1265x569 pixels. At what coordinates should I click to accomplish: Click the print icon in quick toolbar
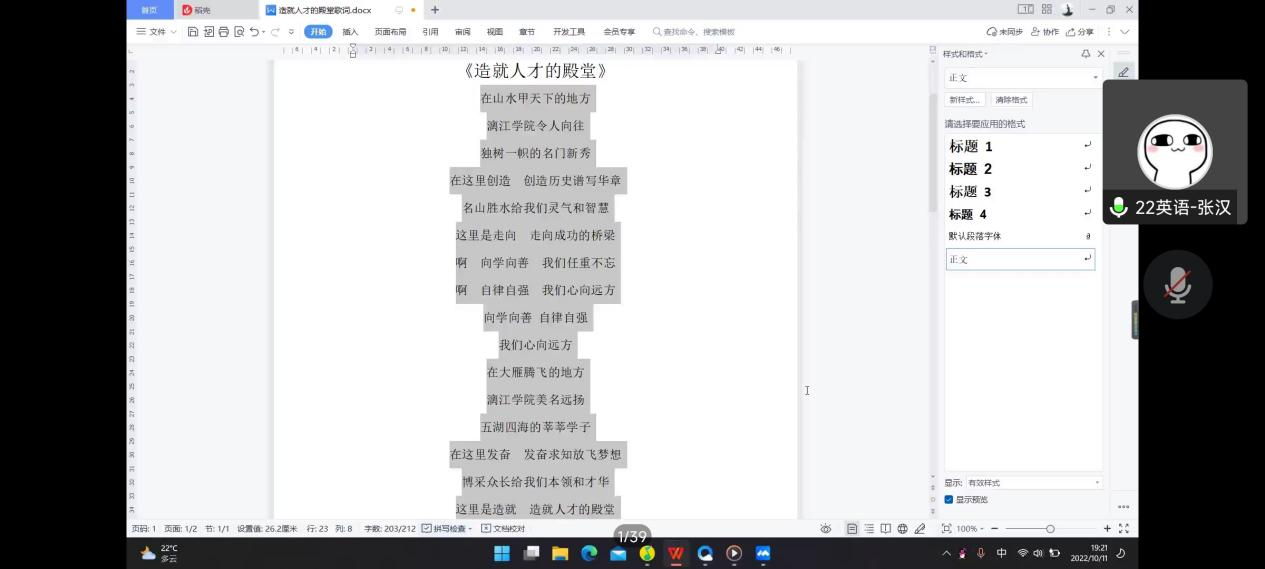pyautogui.click(x=224, y=32)
